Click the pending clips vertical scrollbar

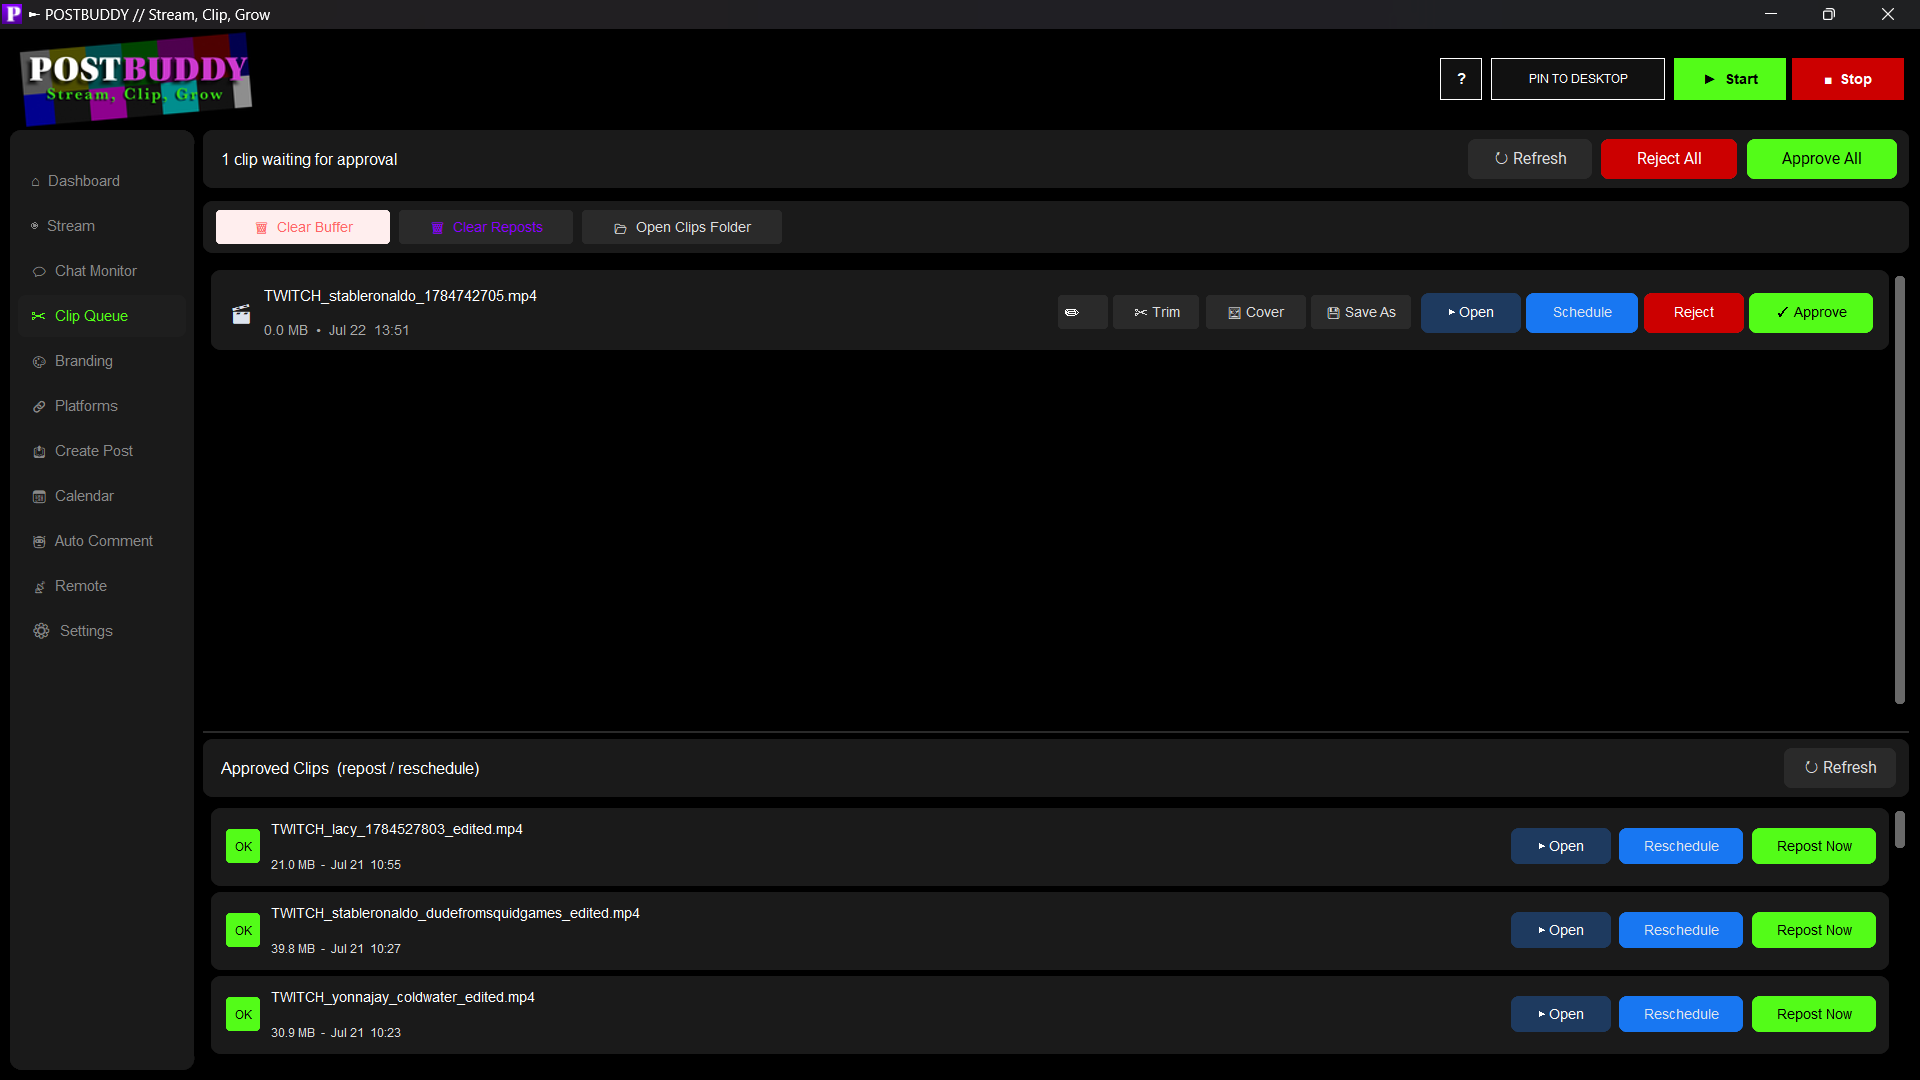1900,490
